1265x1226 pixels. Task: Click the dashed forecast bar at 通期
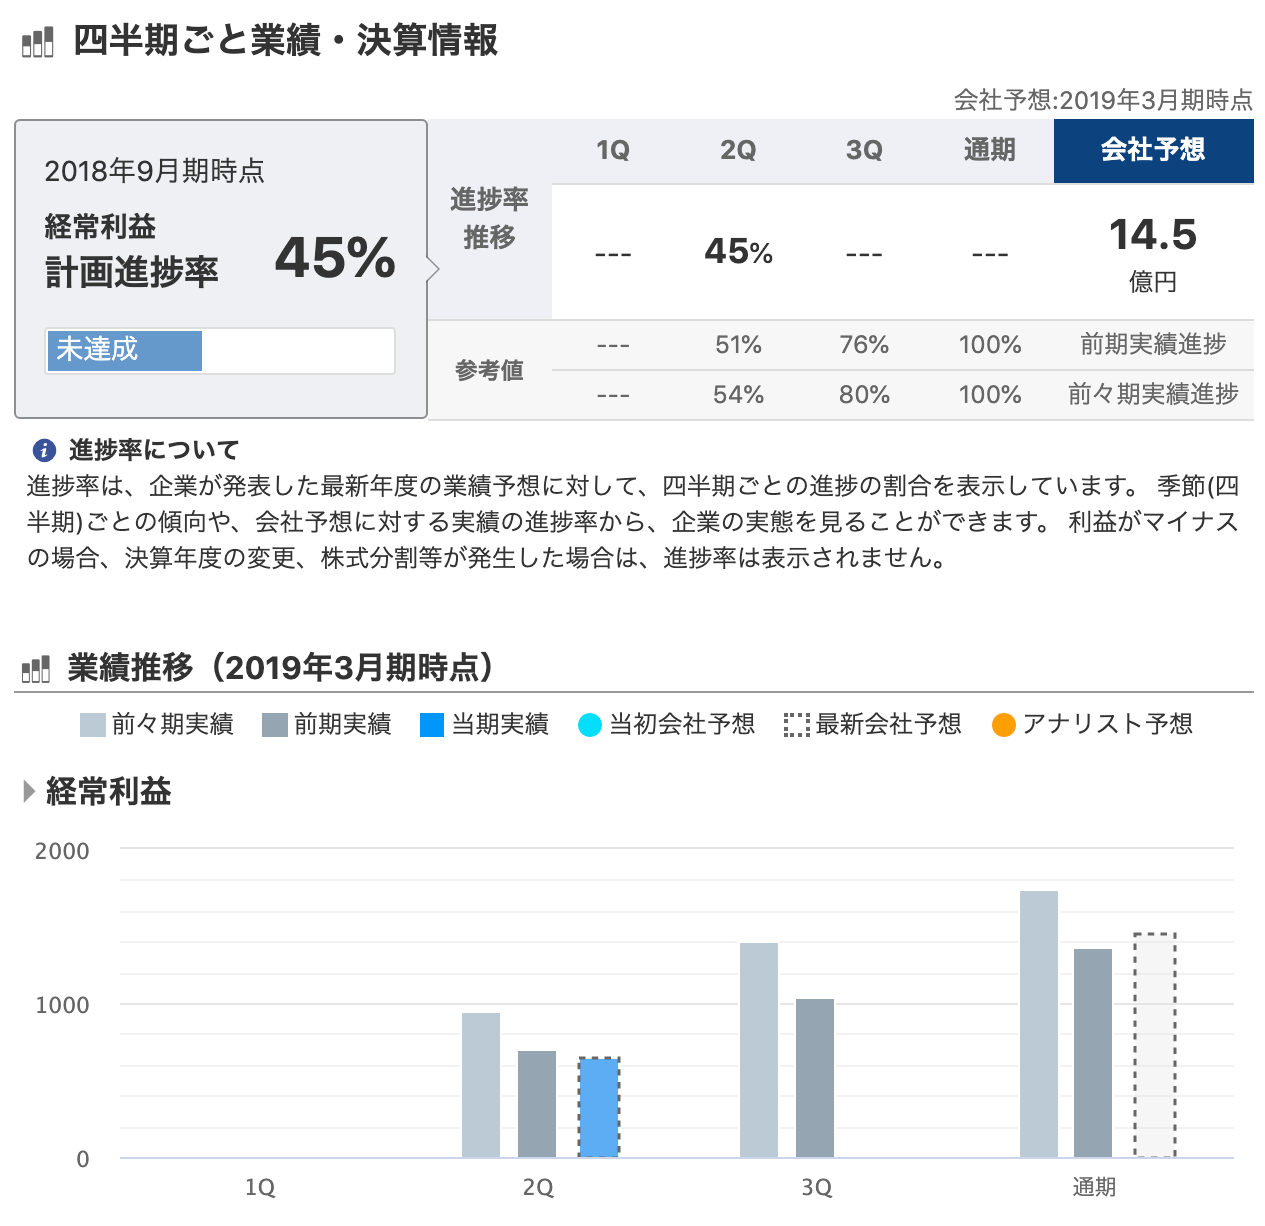(x=1155, y=1045)
